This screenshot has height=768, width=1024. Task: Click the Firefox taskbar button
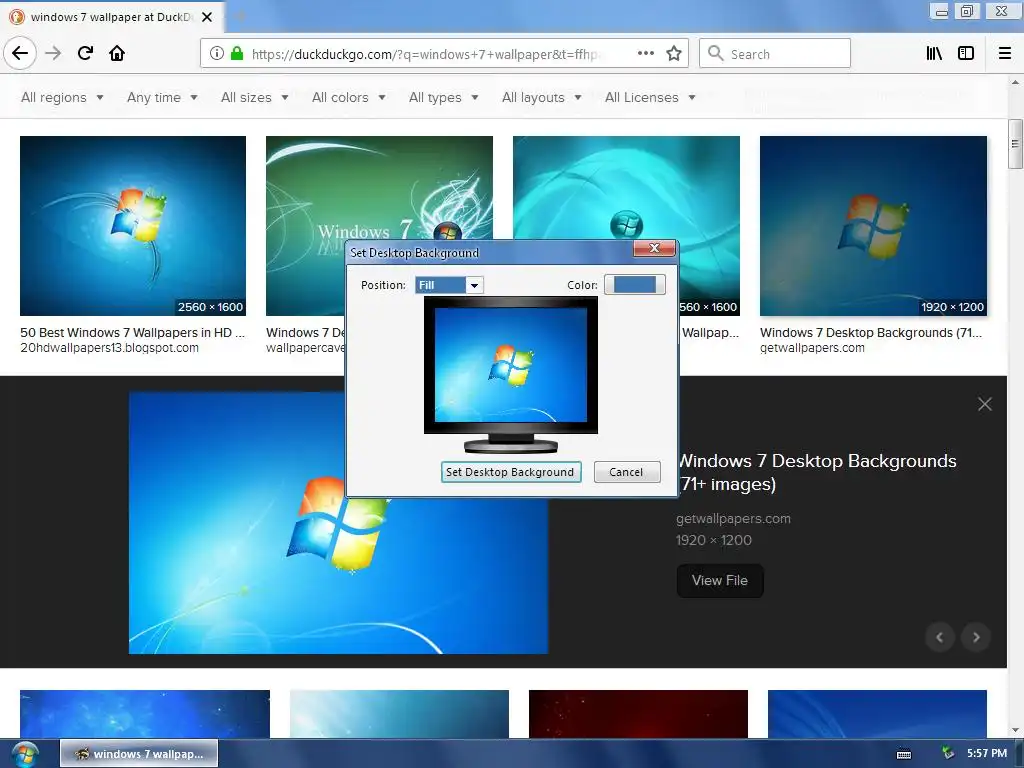click(139, 754)
